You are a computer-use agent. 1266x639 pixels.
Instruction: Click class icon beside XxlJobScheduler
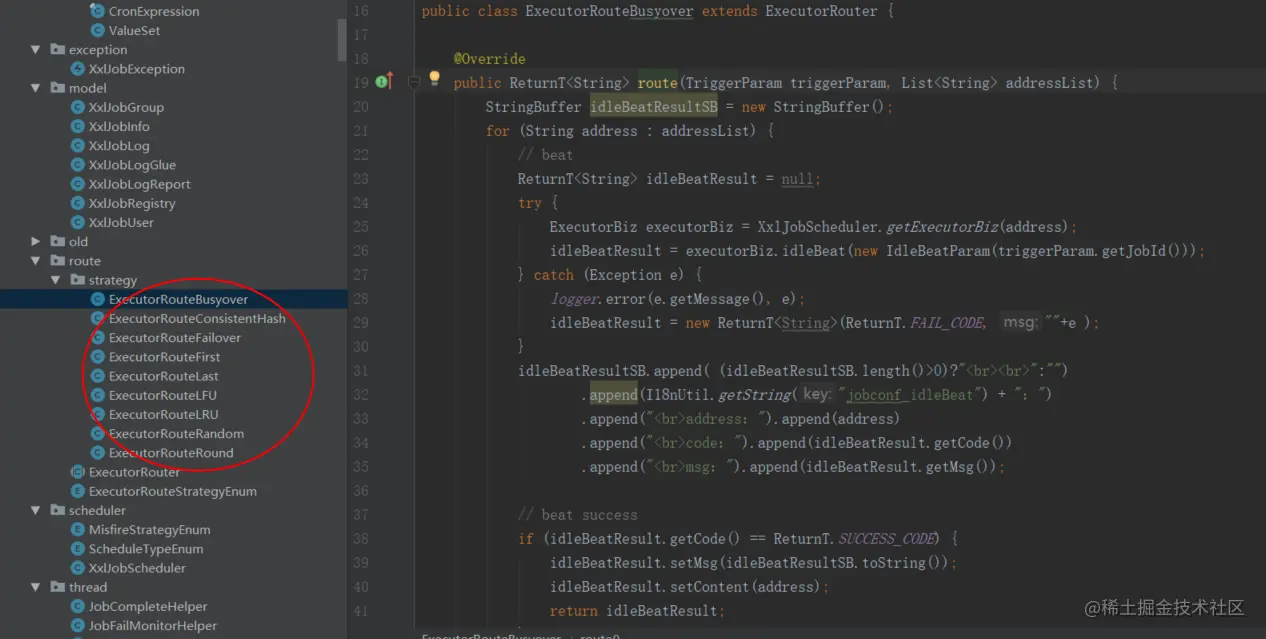click(78, 568)
